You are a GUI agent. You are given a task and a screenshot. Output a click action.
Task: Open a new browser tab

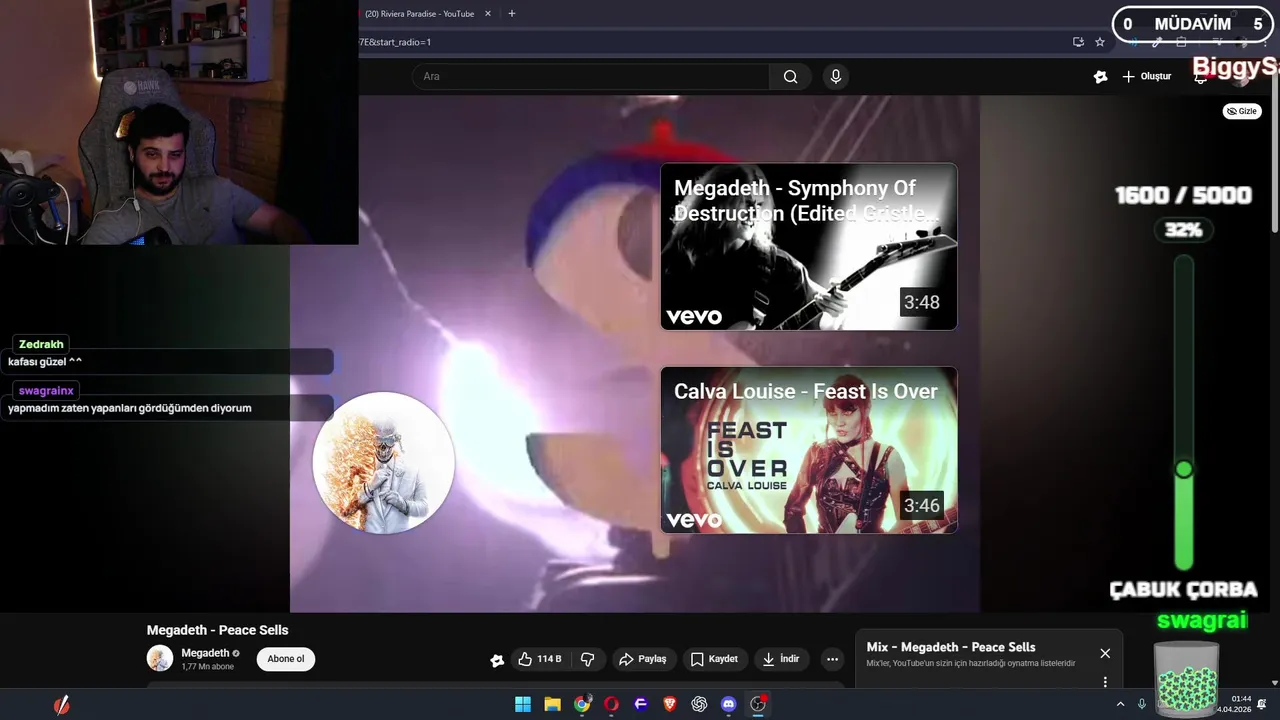512,14
